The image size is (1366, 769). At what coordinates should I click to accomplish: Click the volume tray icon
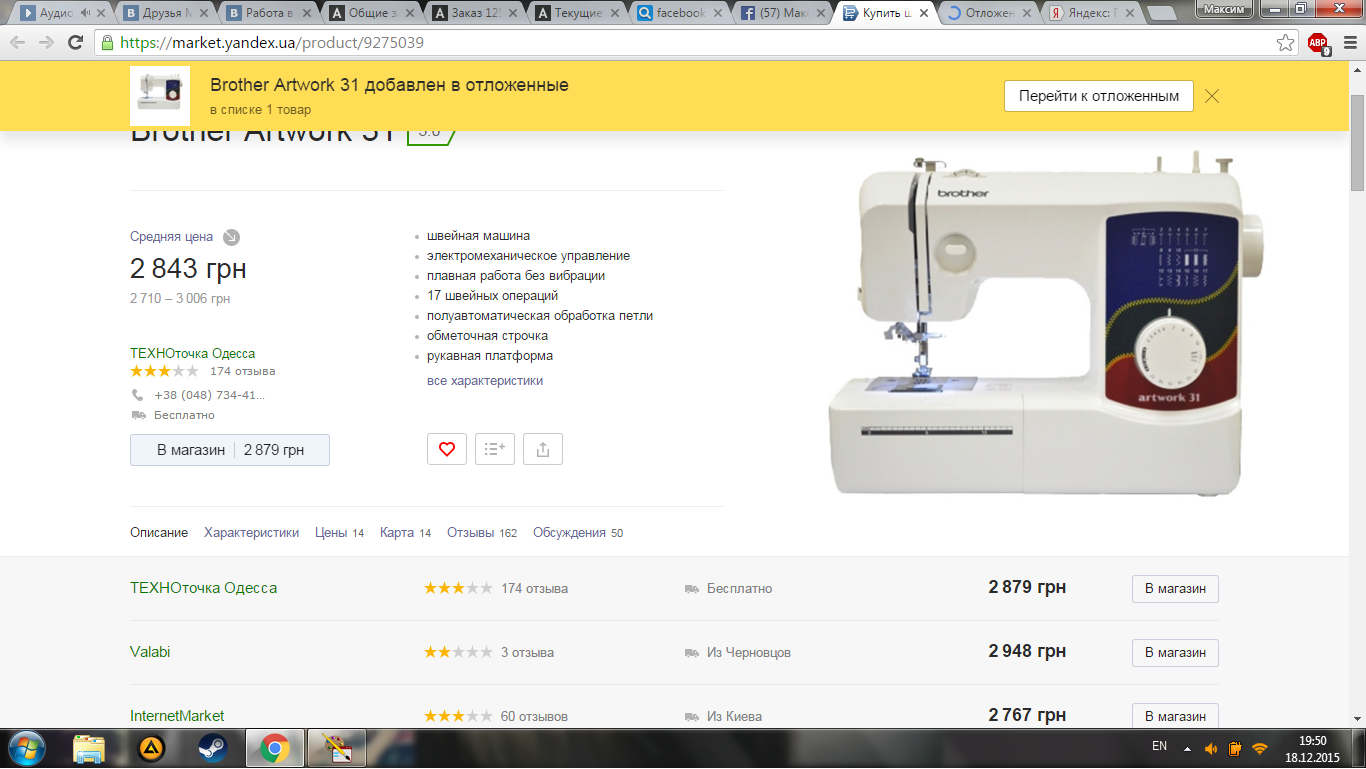point(1211,748)
